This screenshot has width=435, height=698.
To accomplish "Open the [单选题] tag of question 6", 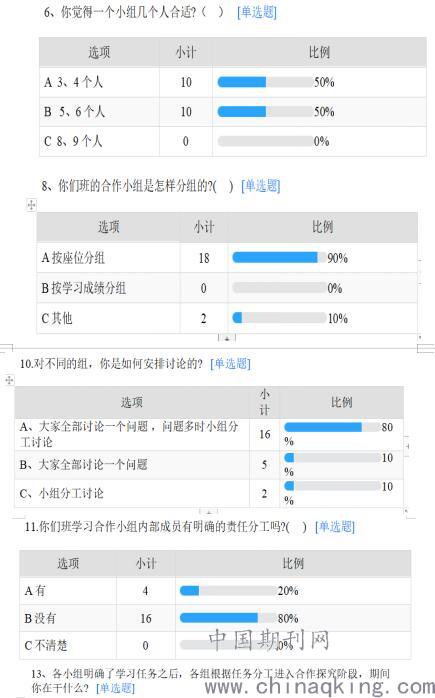I will click(x=257, y=12).
